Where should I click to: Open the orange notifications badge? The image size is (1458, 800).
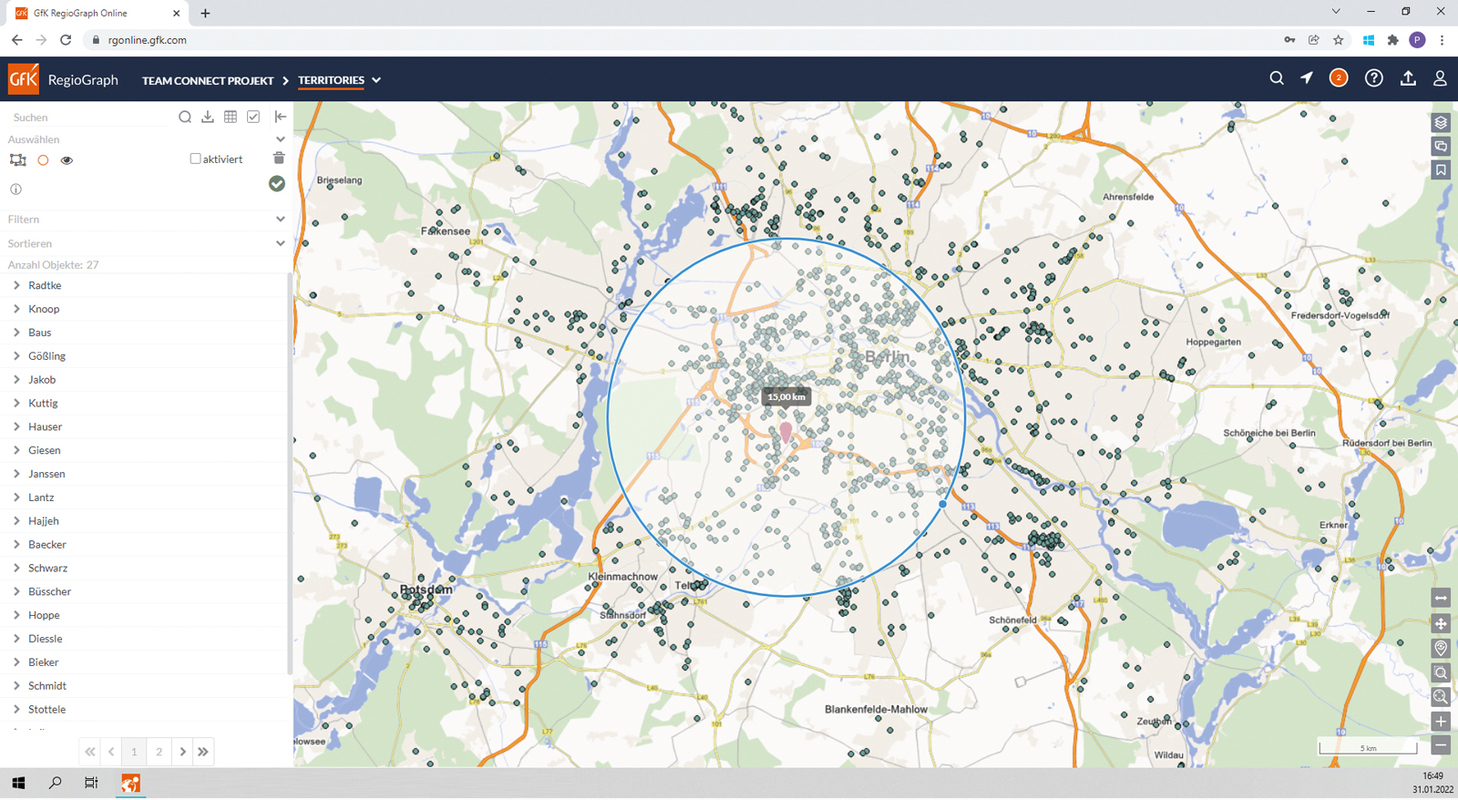click(1339, 78)
